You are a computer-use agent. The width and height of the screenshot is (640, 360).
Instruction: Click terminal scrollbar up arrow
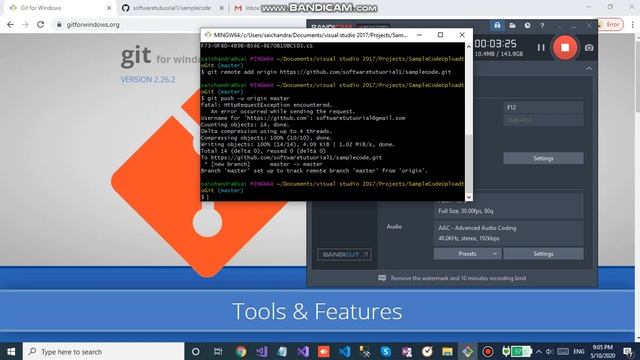pos(469,47)
